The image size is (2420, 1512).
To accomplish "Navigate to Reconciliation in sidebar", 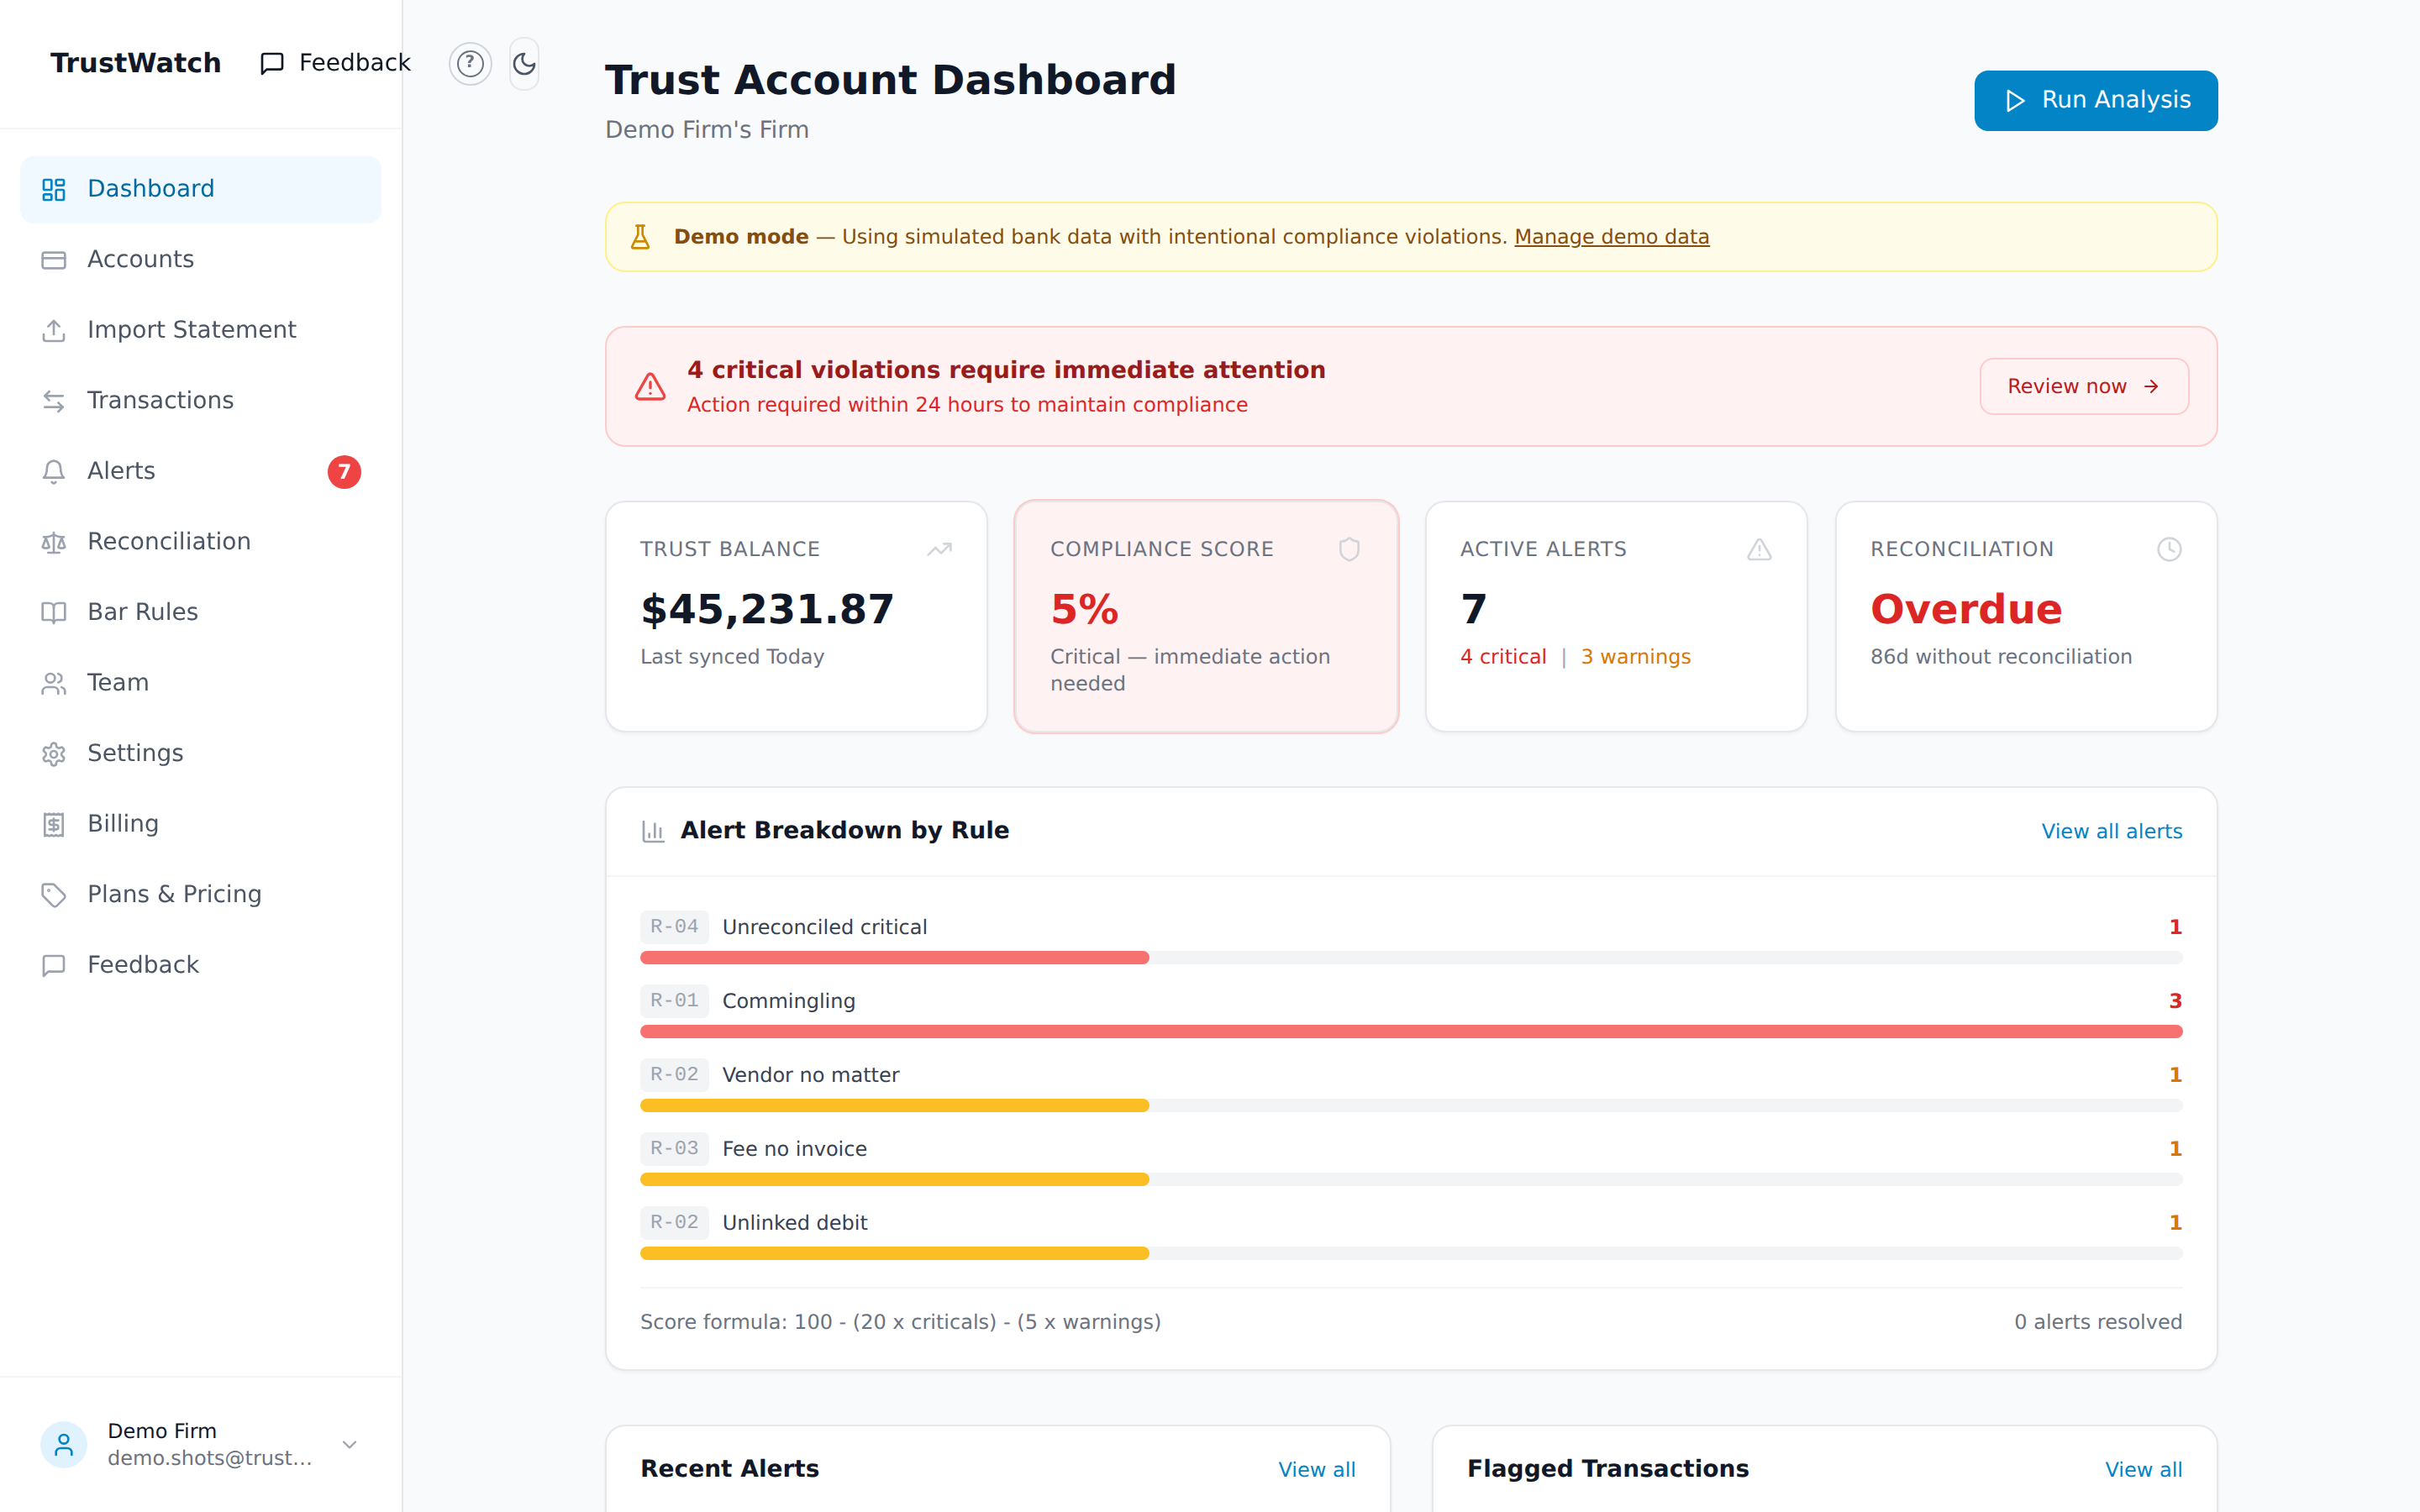I will (x=201, y=542).
